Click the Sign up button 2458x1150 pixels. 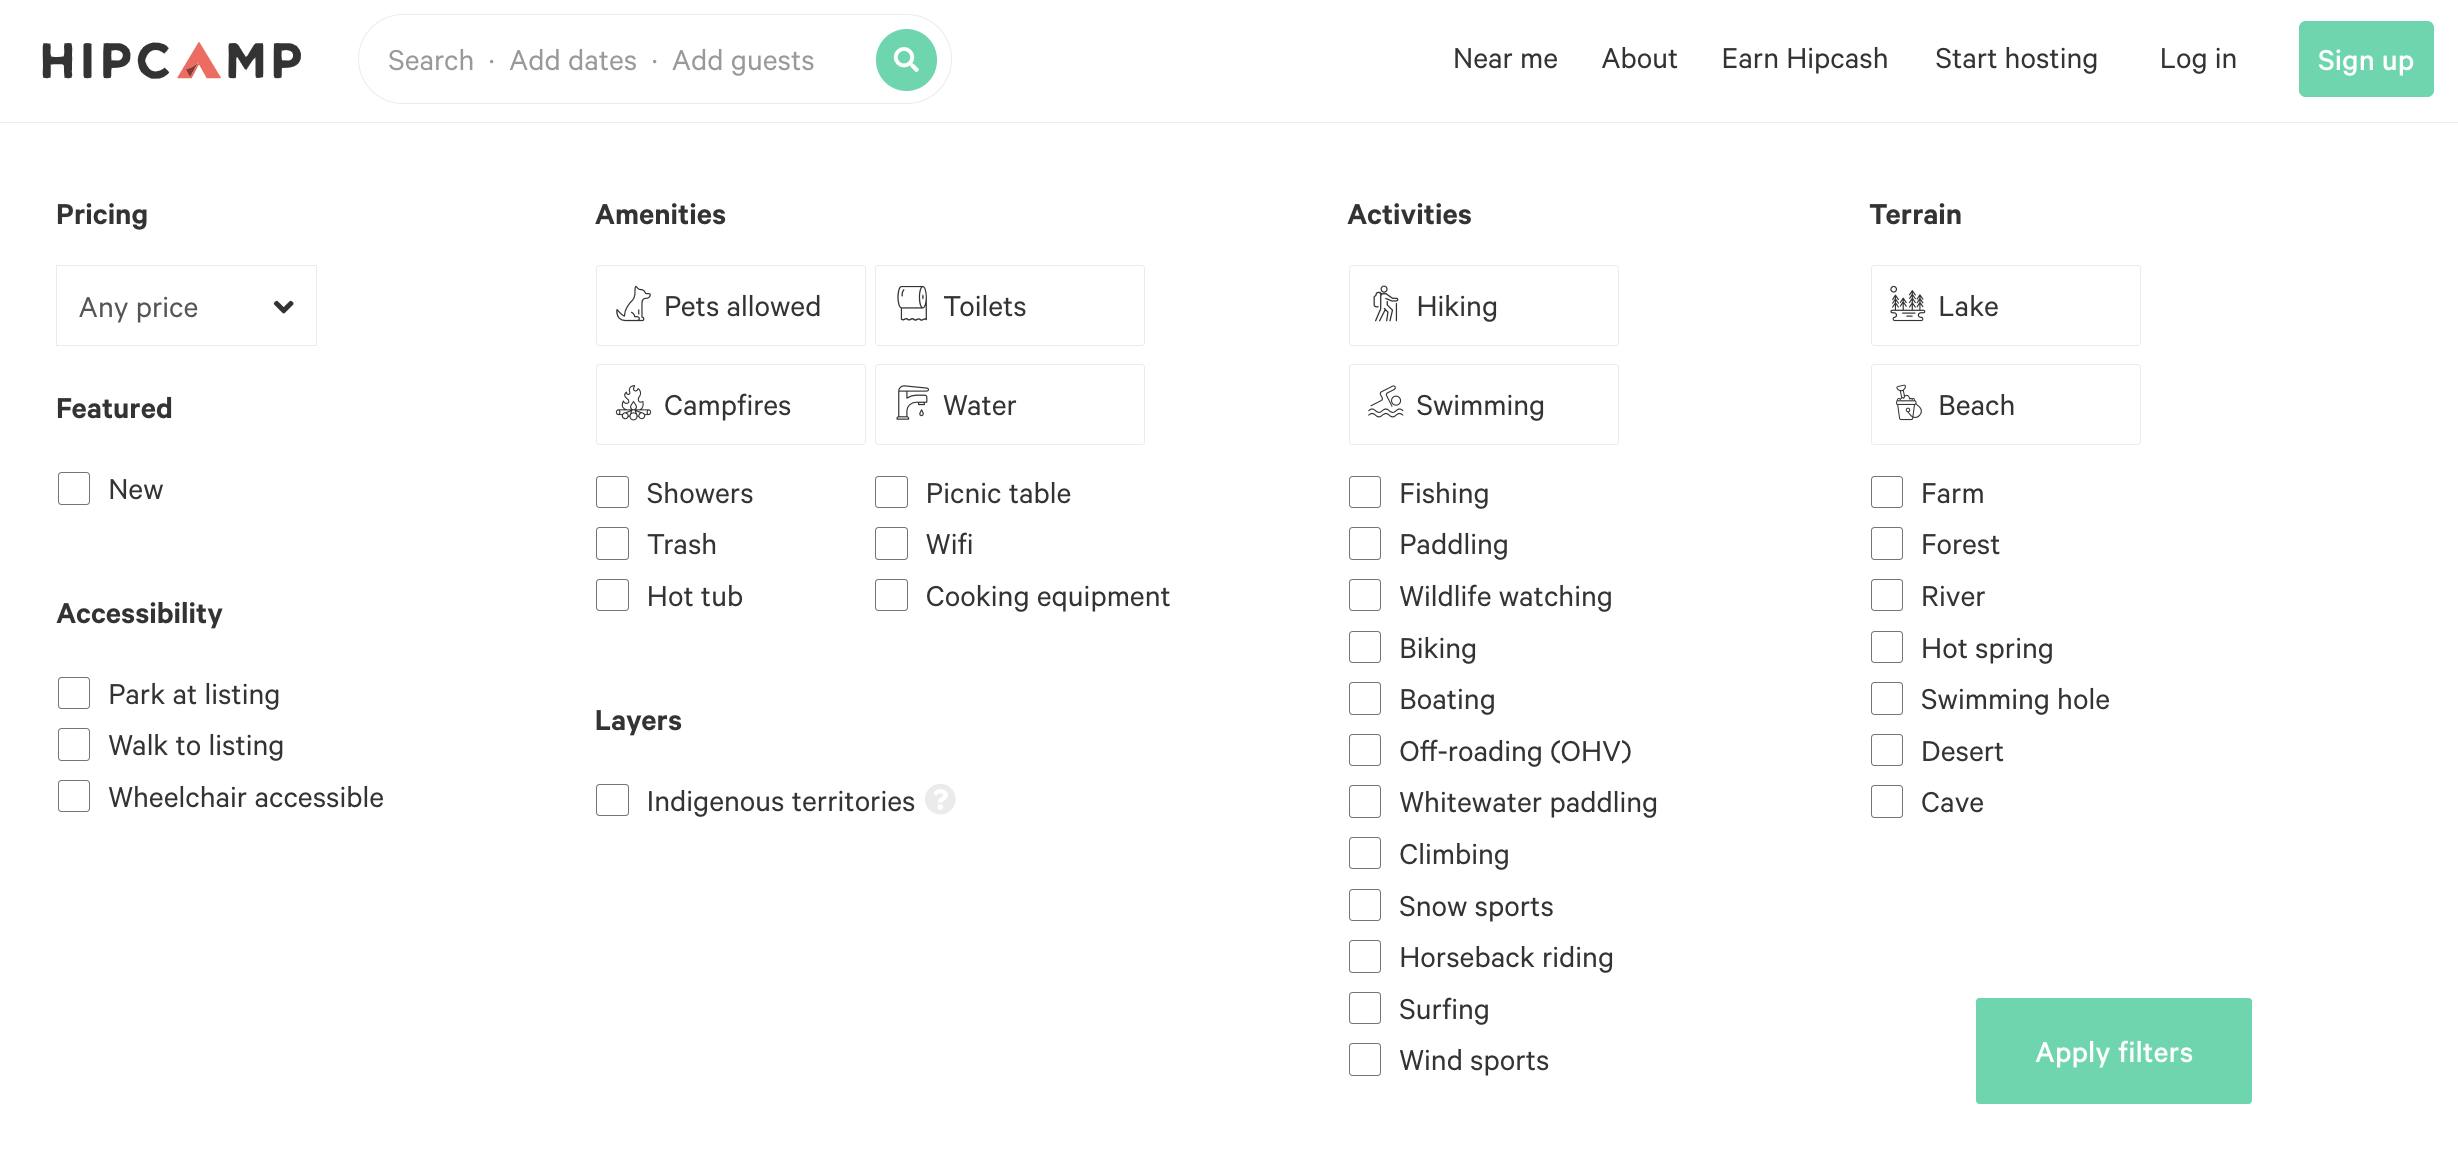pos(2365,60)
